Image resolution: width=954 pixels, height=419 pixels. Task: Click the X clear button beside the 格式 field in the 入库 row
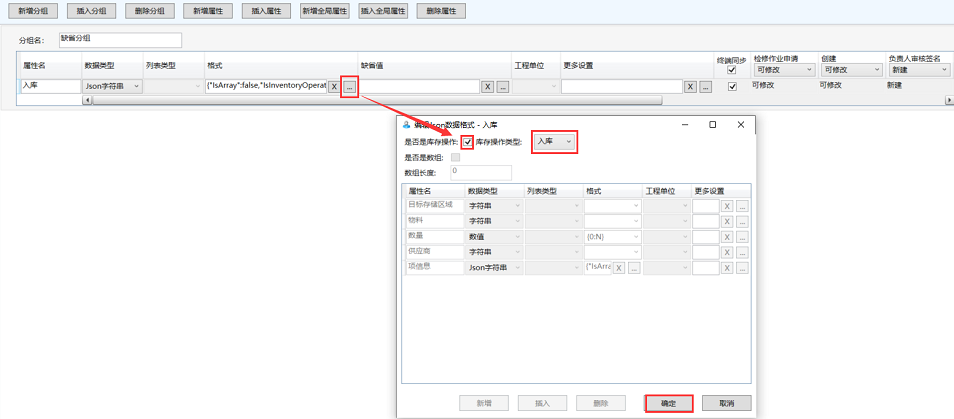click(x=334, y=87)
